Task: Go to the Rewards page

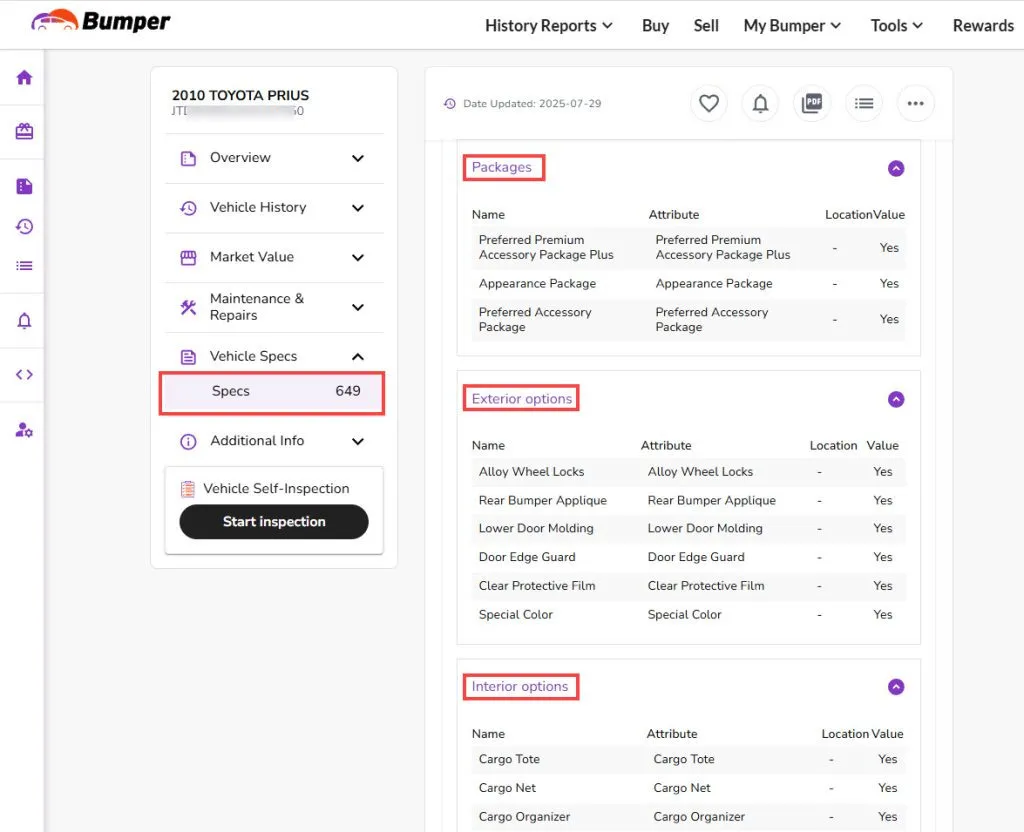Action: pyautogui.click(x=983, y=25)
